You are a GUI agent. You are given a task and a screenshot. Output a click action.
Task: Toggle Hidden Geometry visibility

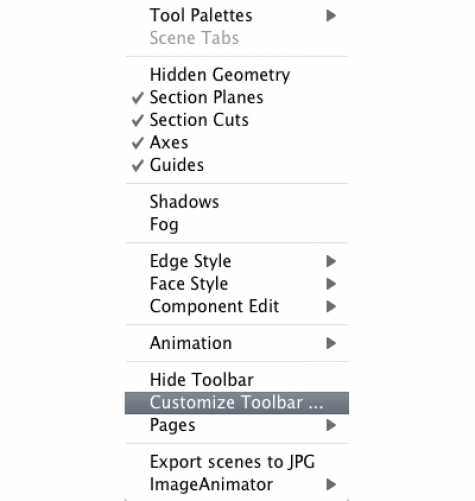click(237, 75)
